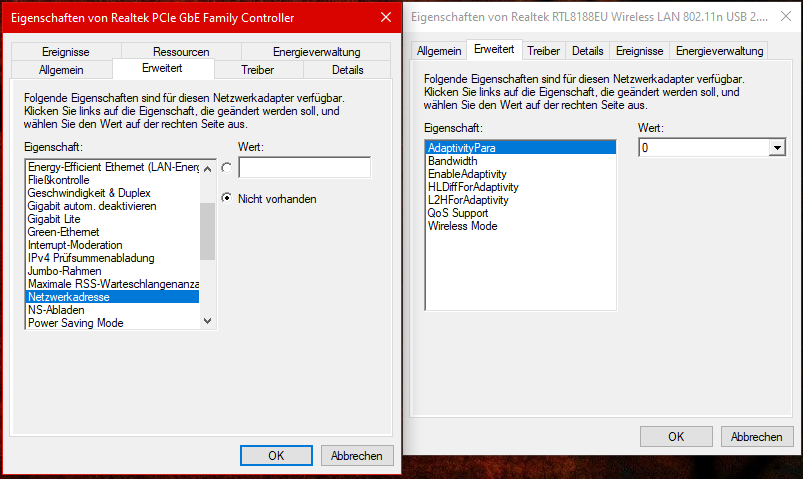This screenshot has height=479, width=803.
Task: Select L2HForAdaptivity property
Action: tap(521, 200)
